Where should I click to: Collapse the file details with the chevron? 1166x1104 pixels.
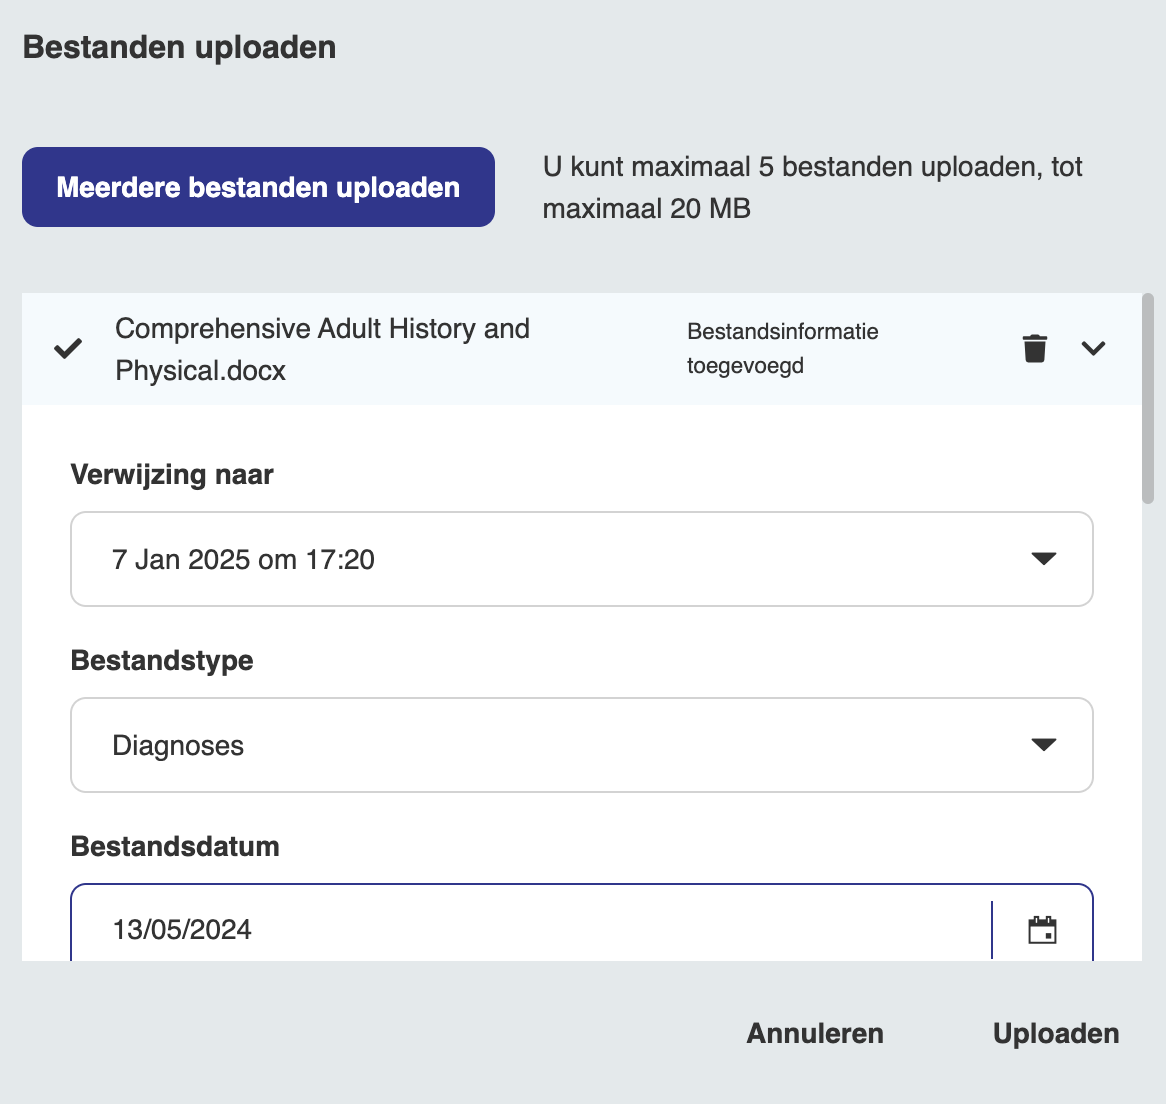1093,349
